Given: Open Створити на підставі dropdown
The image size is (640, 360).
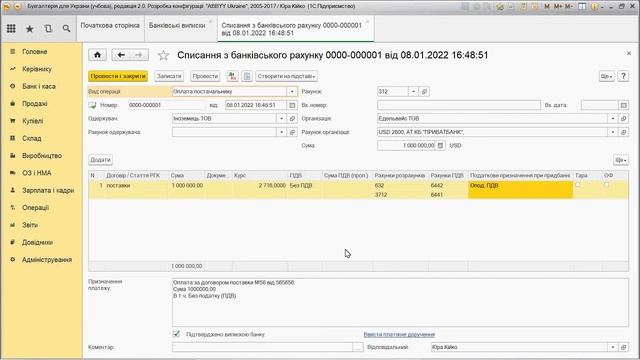Looking at the screenshot, I should tap(286, 76).
